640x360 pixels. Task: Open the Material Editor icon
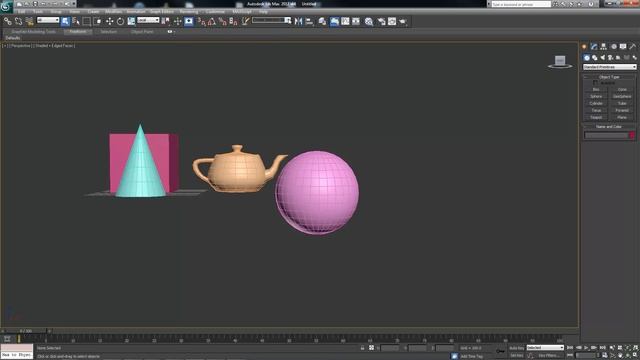[369, 21]
